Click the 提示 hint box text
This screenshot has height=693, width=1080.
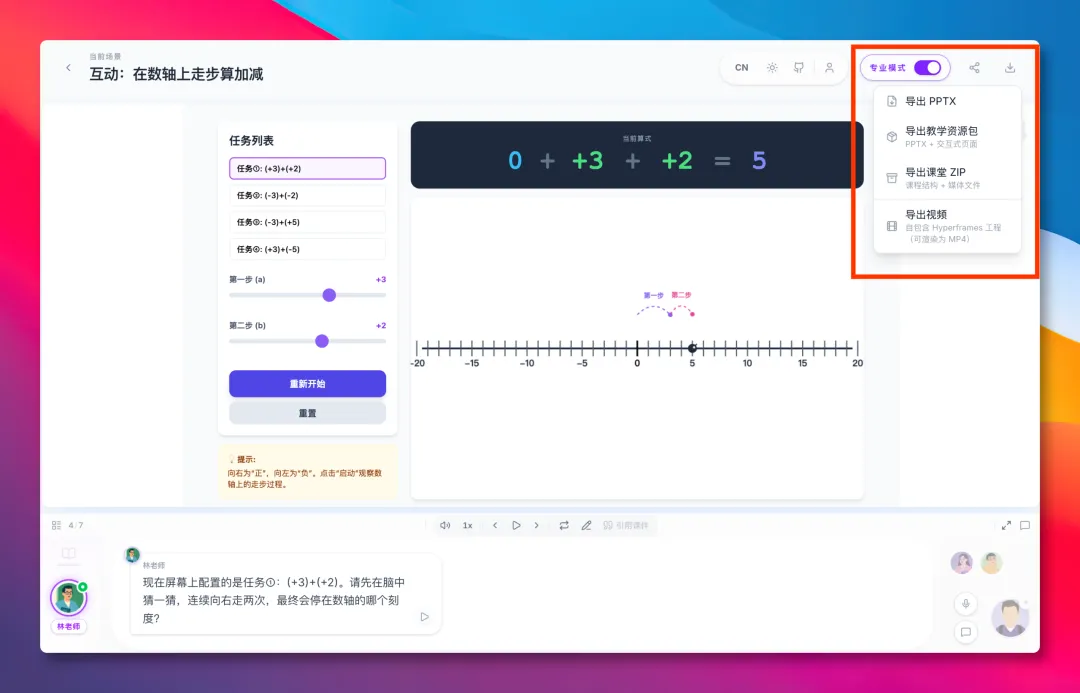pyautogui.click(x=307, y=472)
